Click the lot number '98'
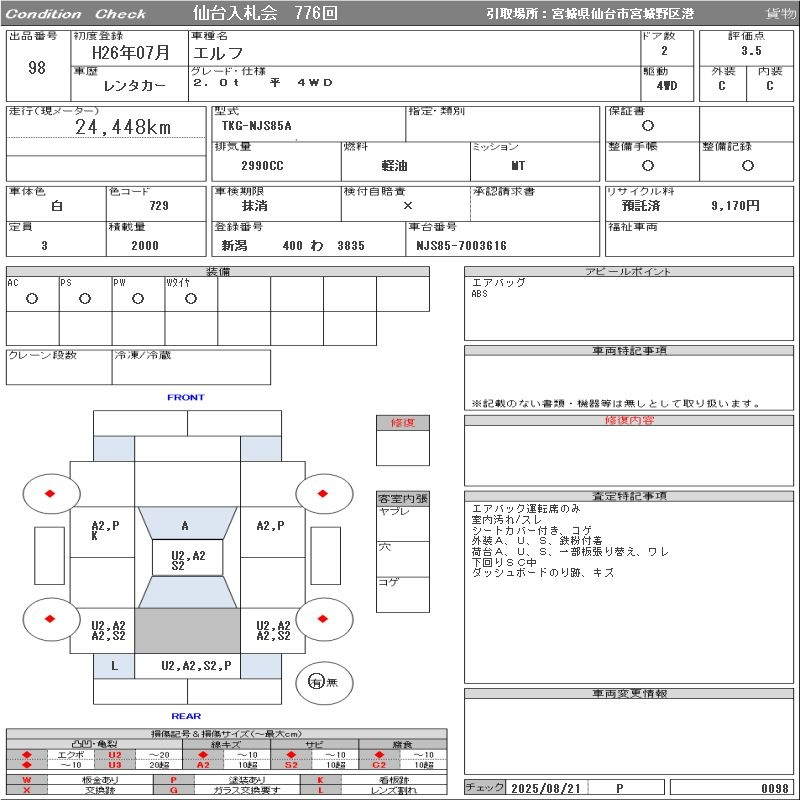800x800 pixels. [37, 67]
